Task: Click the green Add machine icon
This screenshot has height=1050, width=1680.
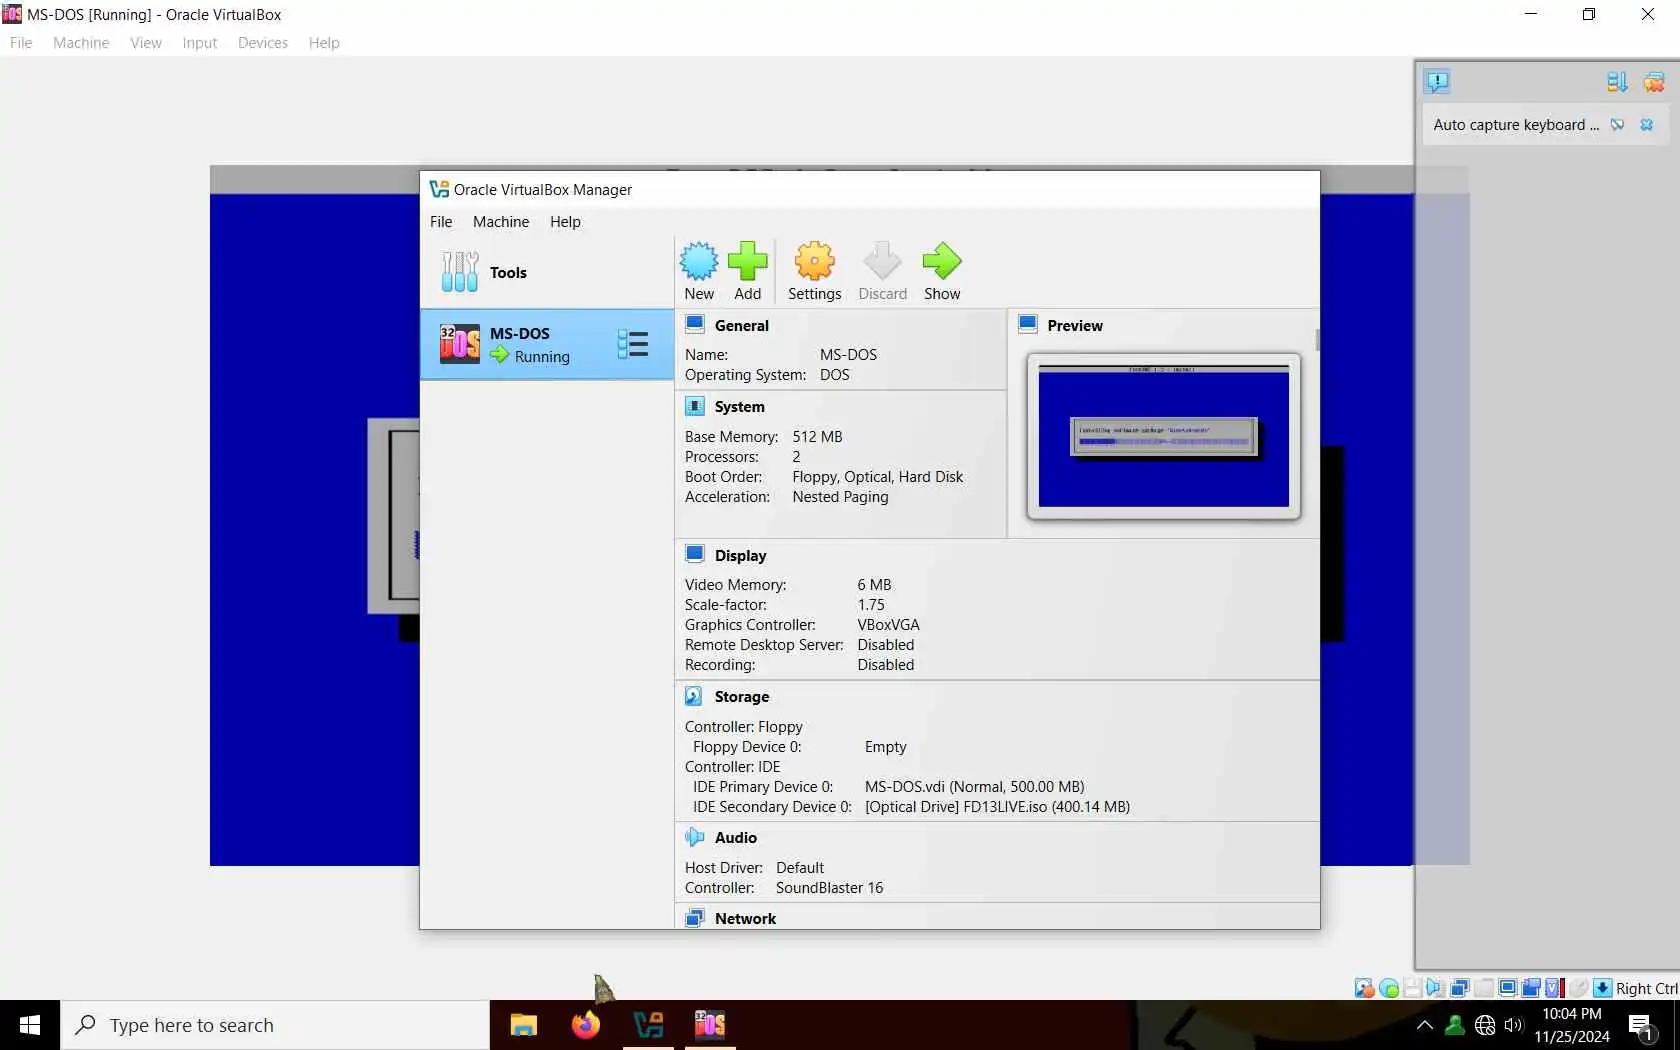Action: pyautogui.click(x=747, y=261)
